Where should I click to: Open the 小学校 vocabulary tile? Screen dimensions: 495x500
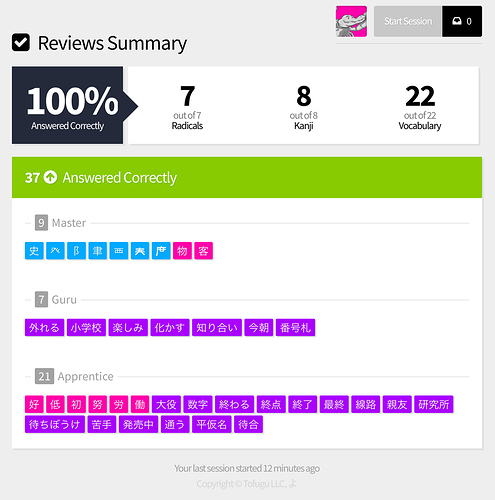pyautogui.click(x=86, y=328)
